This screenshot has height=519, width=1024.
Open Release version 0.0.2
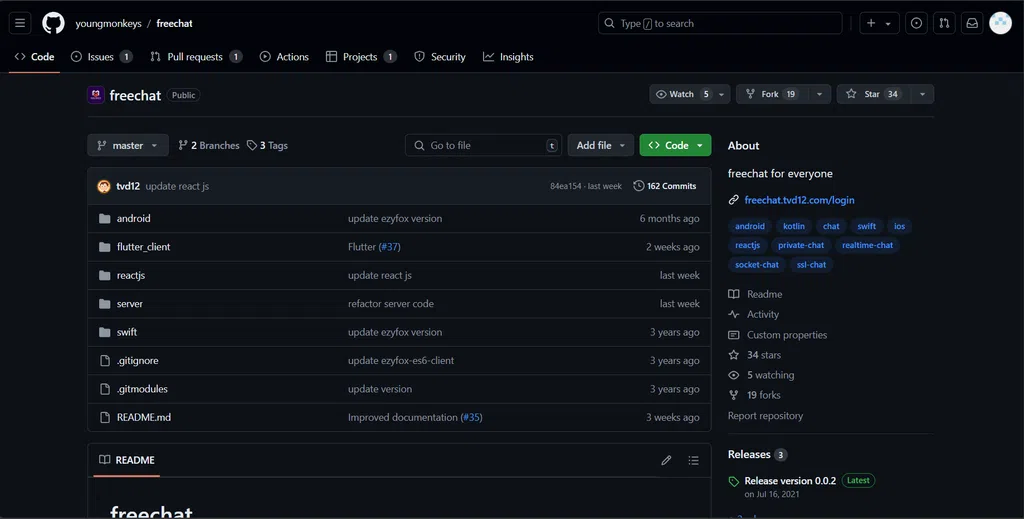(x=790, y=481)
